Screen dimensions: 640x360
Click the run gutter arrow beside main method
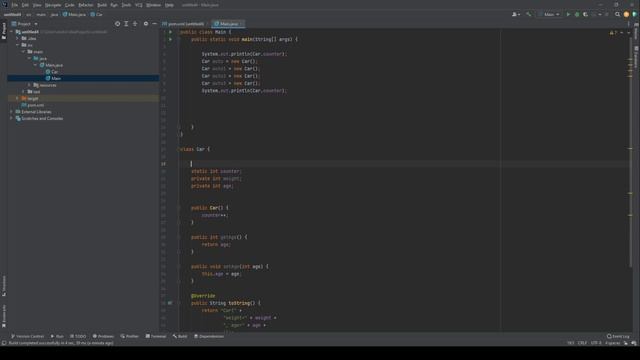171,39
